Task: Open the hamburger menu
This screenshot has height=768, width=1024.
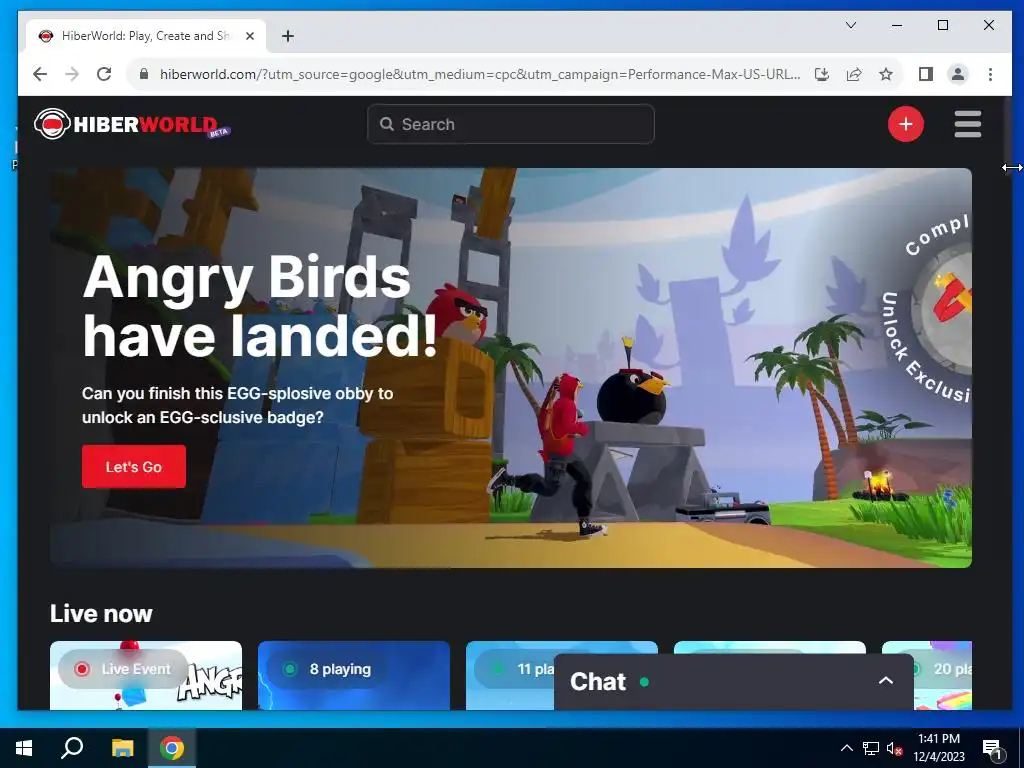Action: click(967, 124)
